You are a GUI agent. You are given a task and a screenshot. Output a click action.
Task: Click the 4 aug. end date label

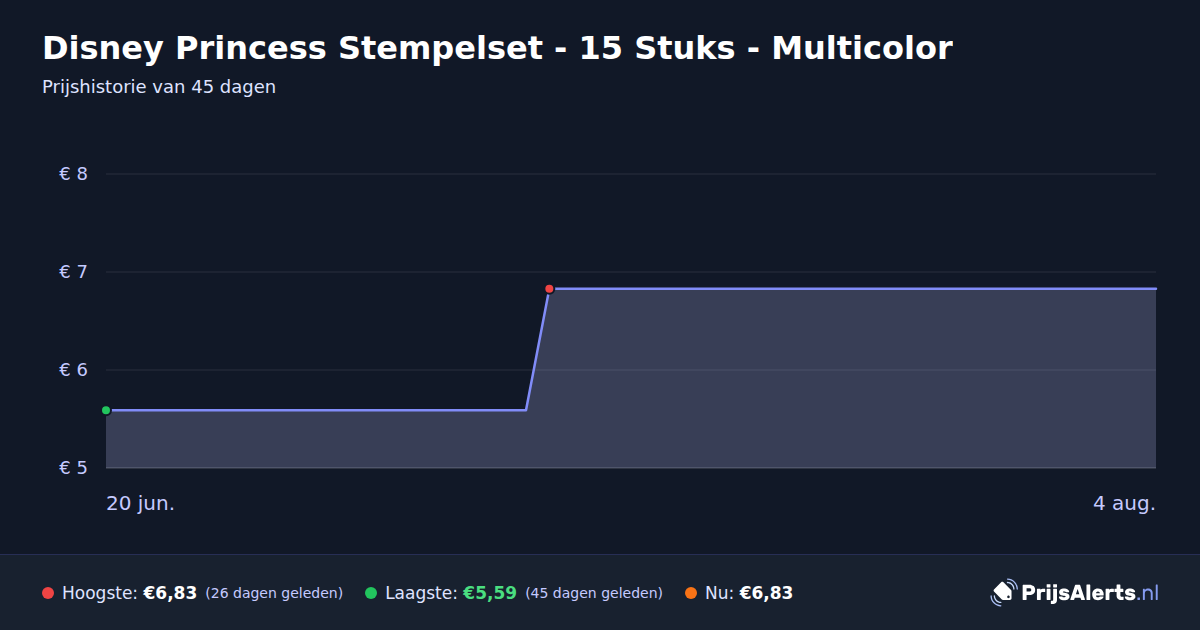pyautogui.click(x=1124, y=503)
